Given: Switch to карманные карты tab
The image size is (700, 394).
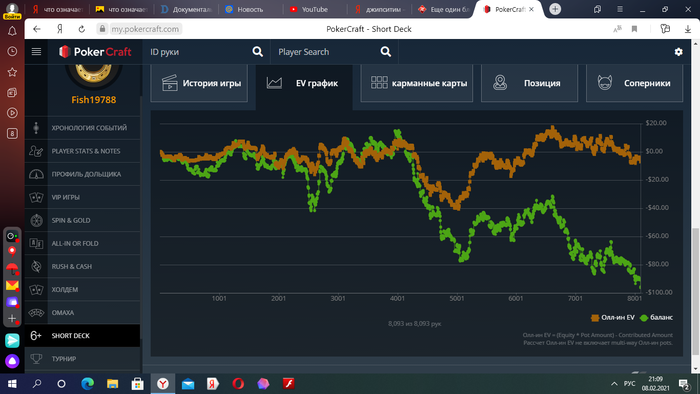Looking at the screenshot, I should pyautogui.click(x=417, y=83).
